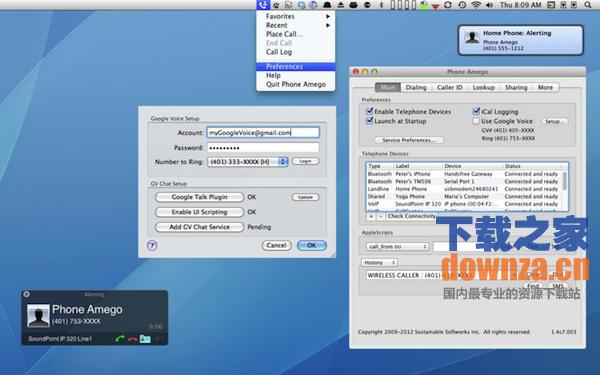Select Peter's TM506 device row
This screenshot has height=375, width=600.
(x=464, y=181)
